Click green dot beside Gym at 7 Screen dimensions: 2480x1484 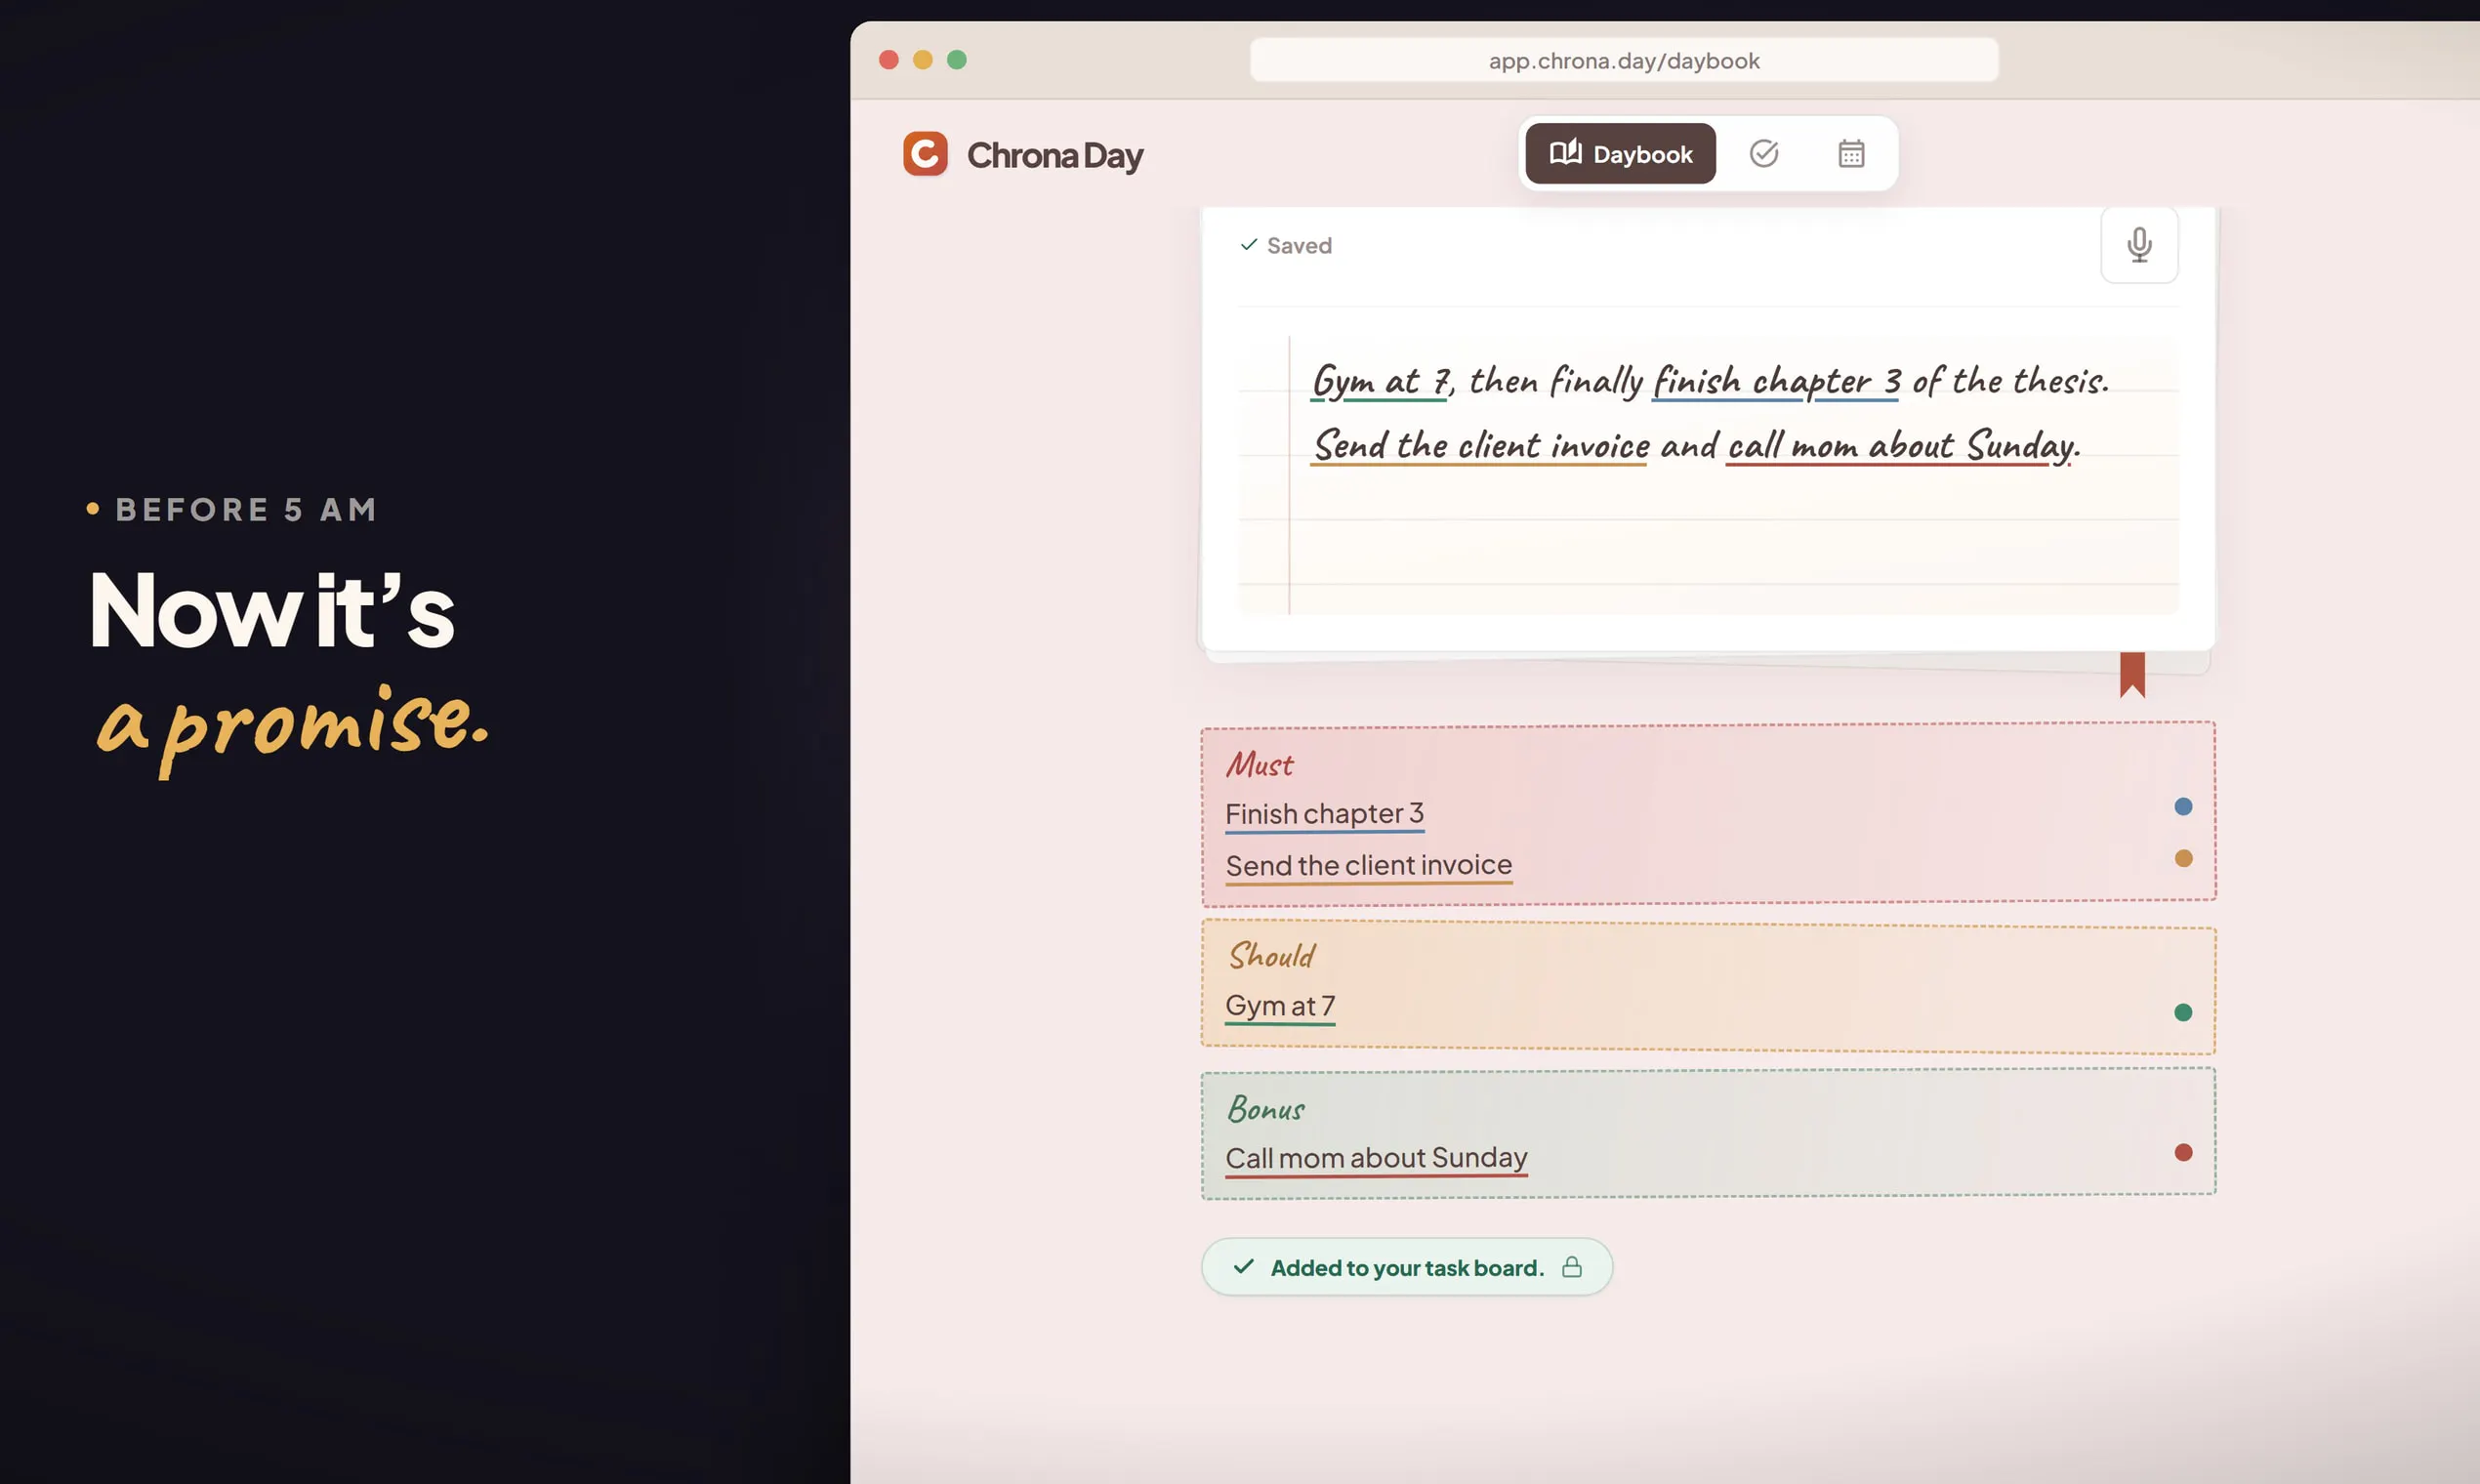pyautogui.click(x=2183, y=1012)
